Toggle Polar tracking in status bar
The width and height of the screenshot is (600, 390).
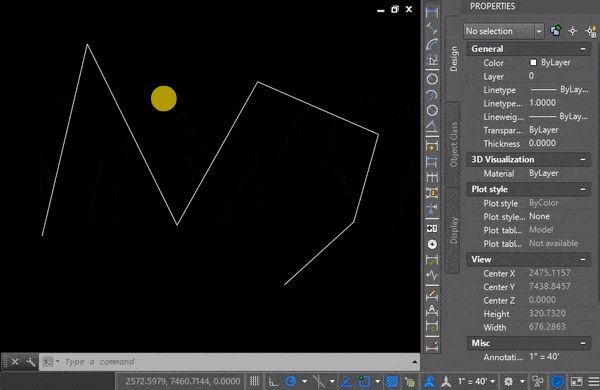point(291,381)
